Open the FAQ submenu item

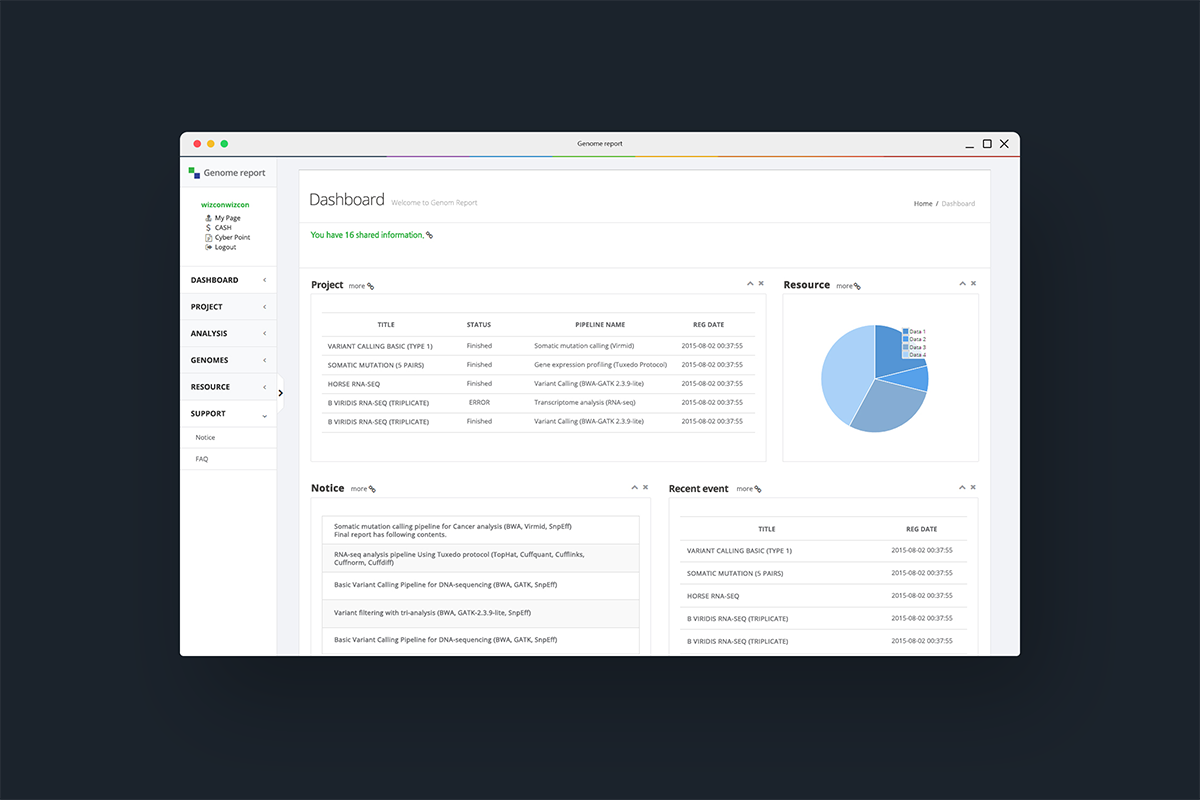click(x=228, y=459)
